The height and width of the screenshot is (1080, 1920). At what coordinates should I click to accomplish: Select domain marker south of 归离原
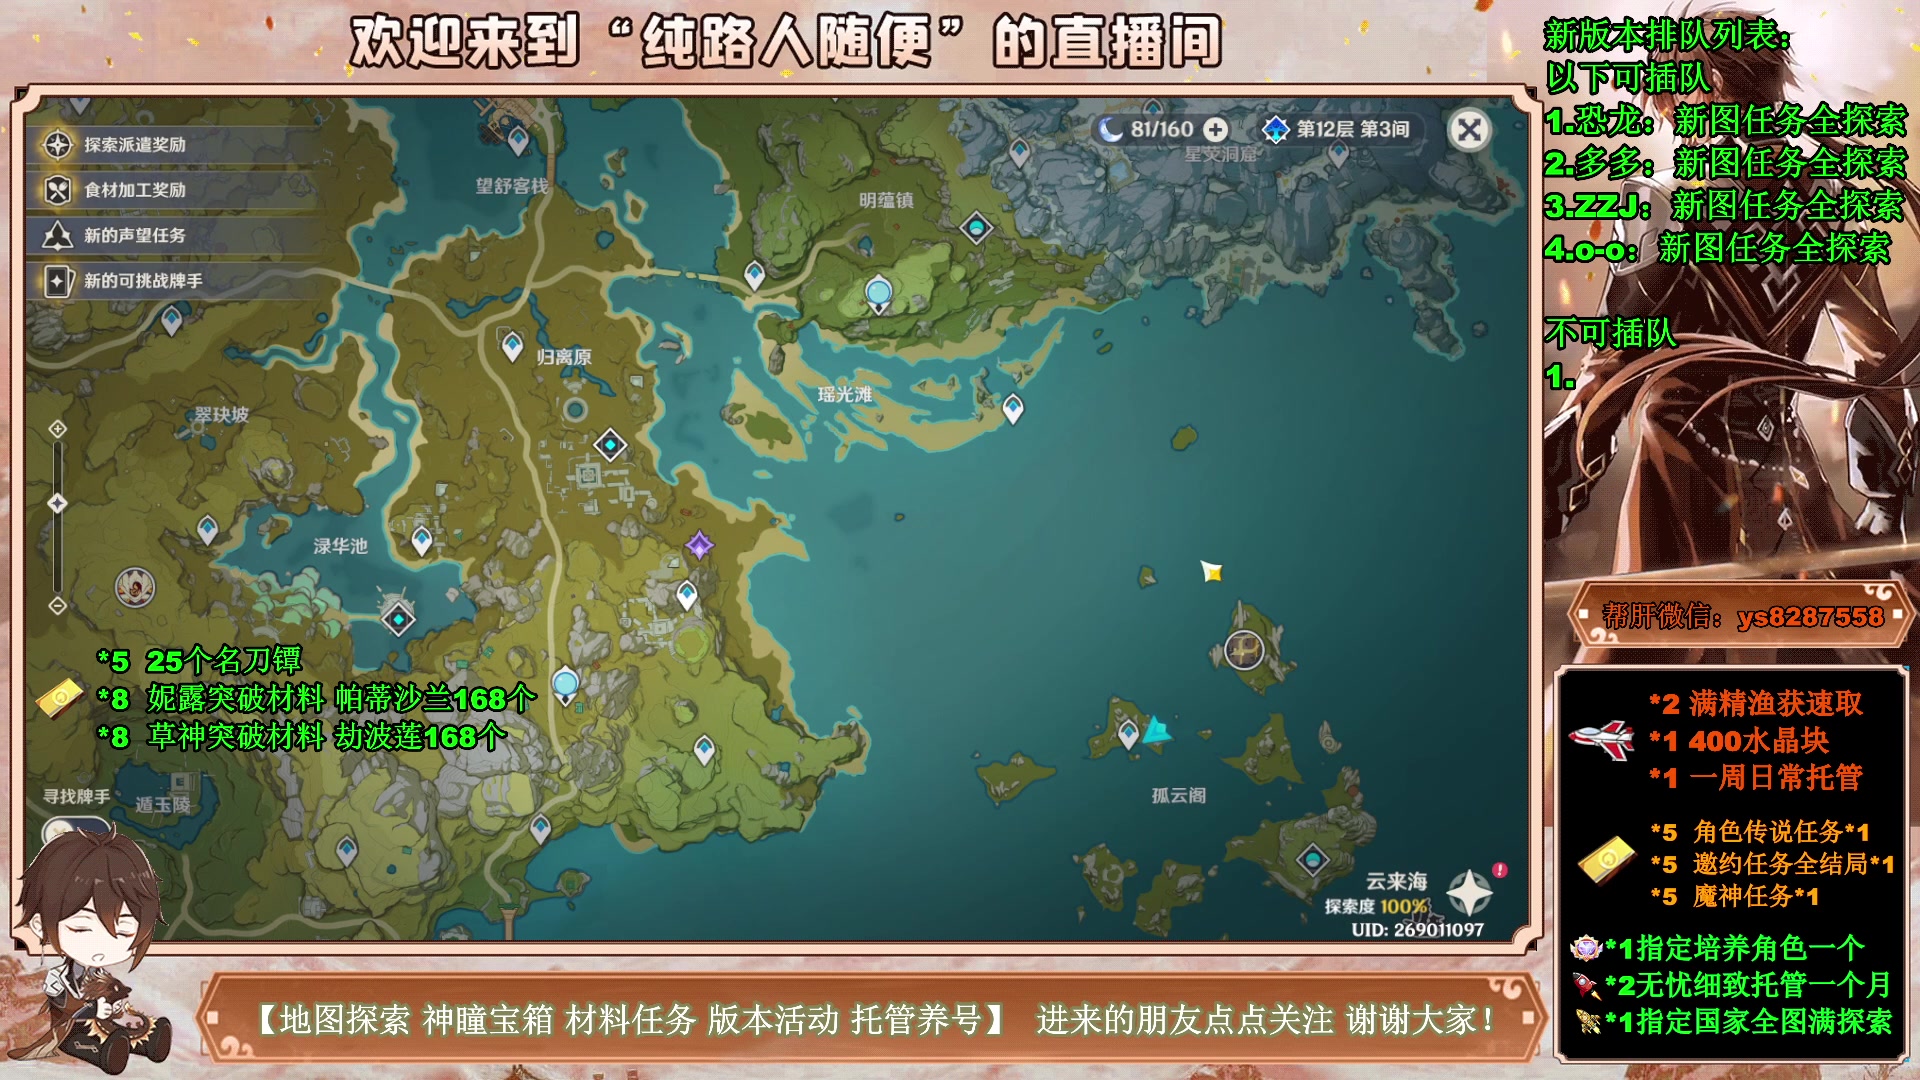[x=610, y=445]
